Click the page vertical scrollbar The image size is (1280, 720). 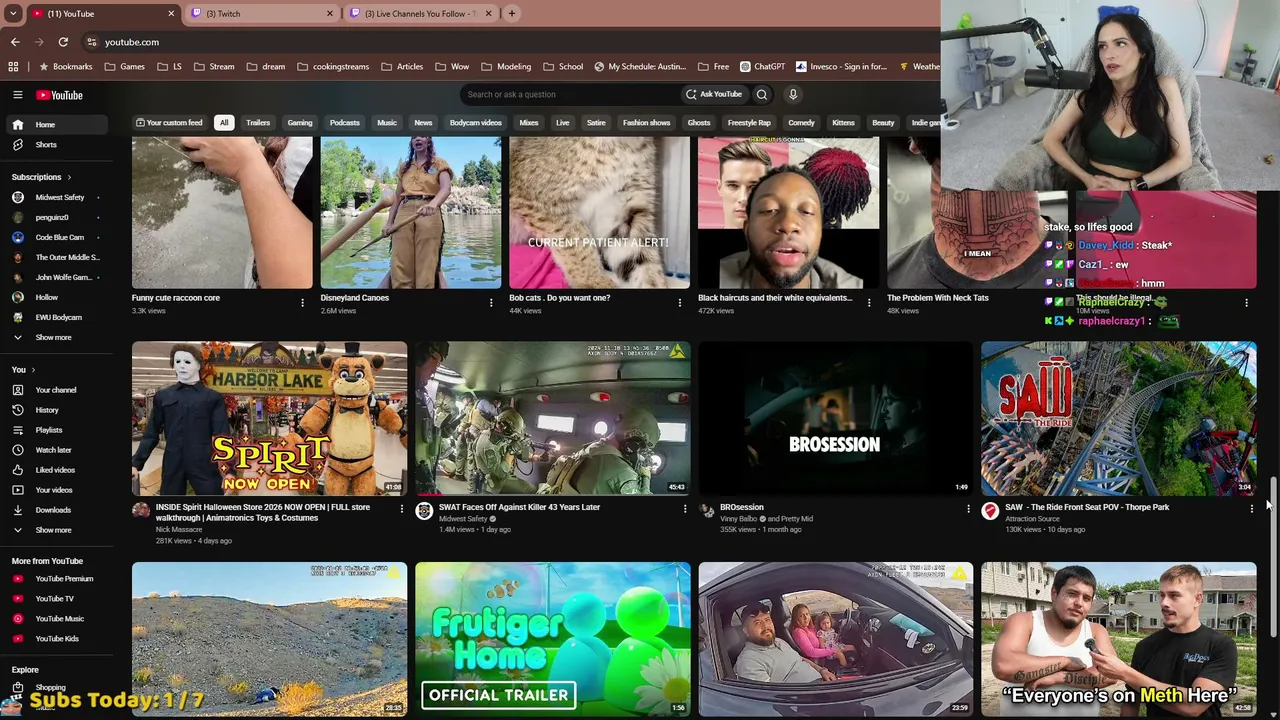click(1273, 555)
